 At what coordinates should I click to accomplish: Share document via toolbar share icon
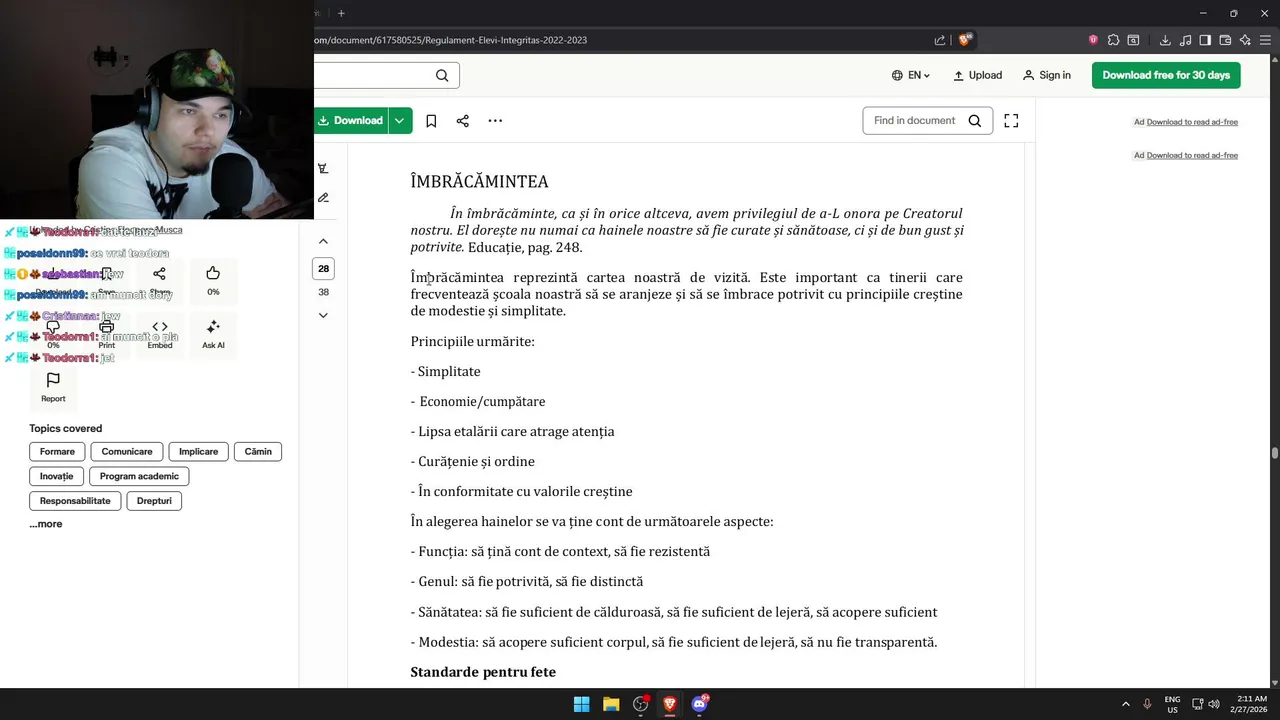tap(463, 121)
